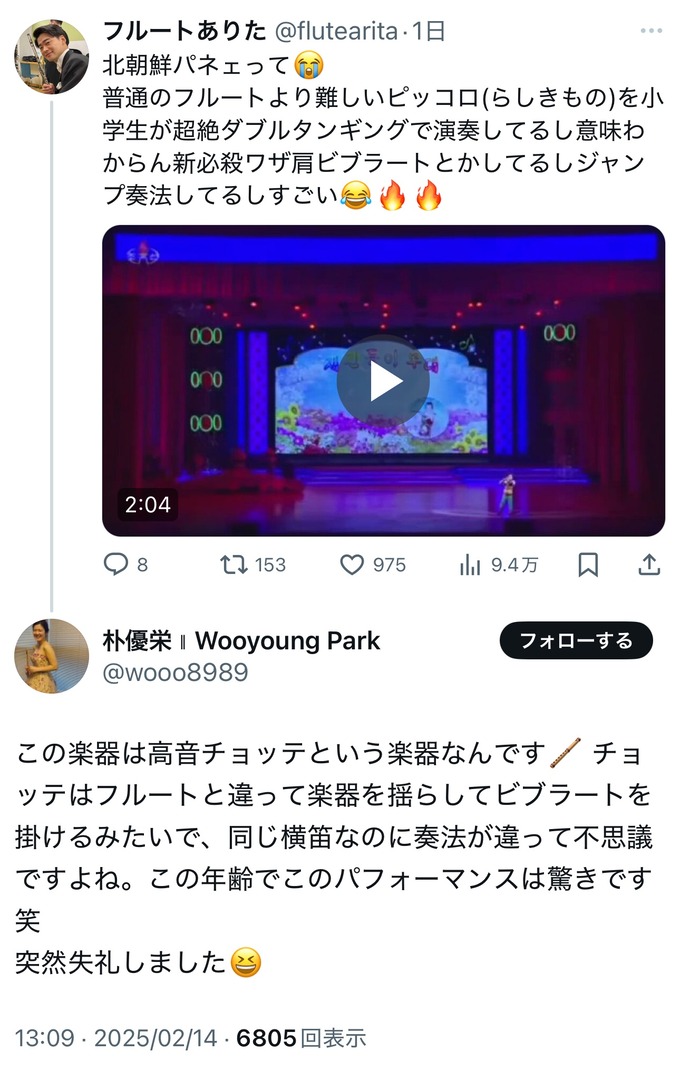The height and width of the screenshot is (1071, 680).
Task: Open フルートありた profile picture
Action: pyautogui.click(x=52, y=56)
